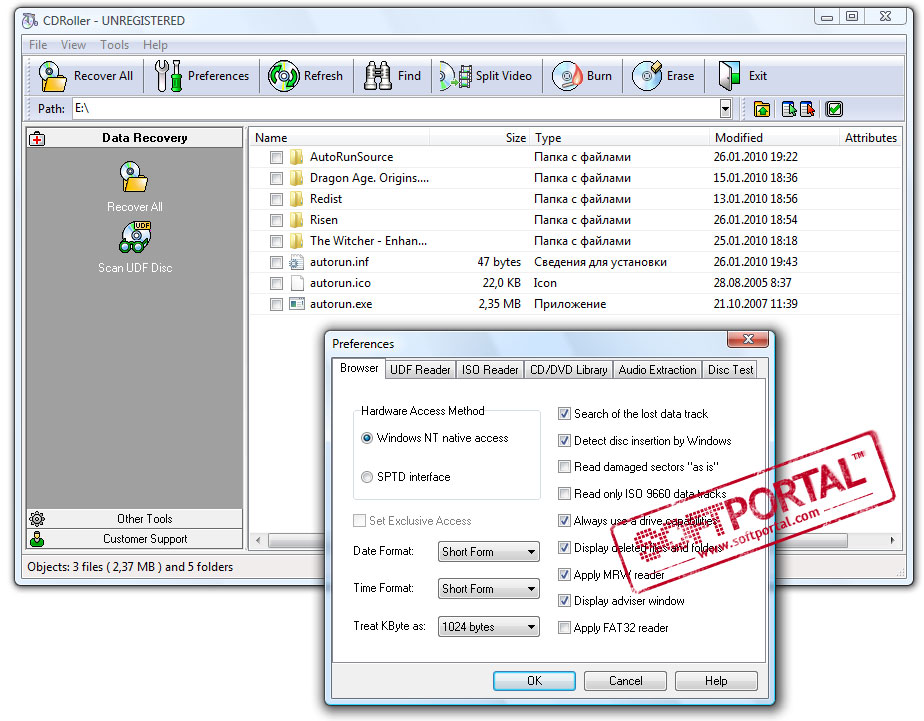This screenshot has width=924, height=721.
Task: Enable Apply FAT32 reader checkbox
Action: click(564, 628)
